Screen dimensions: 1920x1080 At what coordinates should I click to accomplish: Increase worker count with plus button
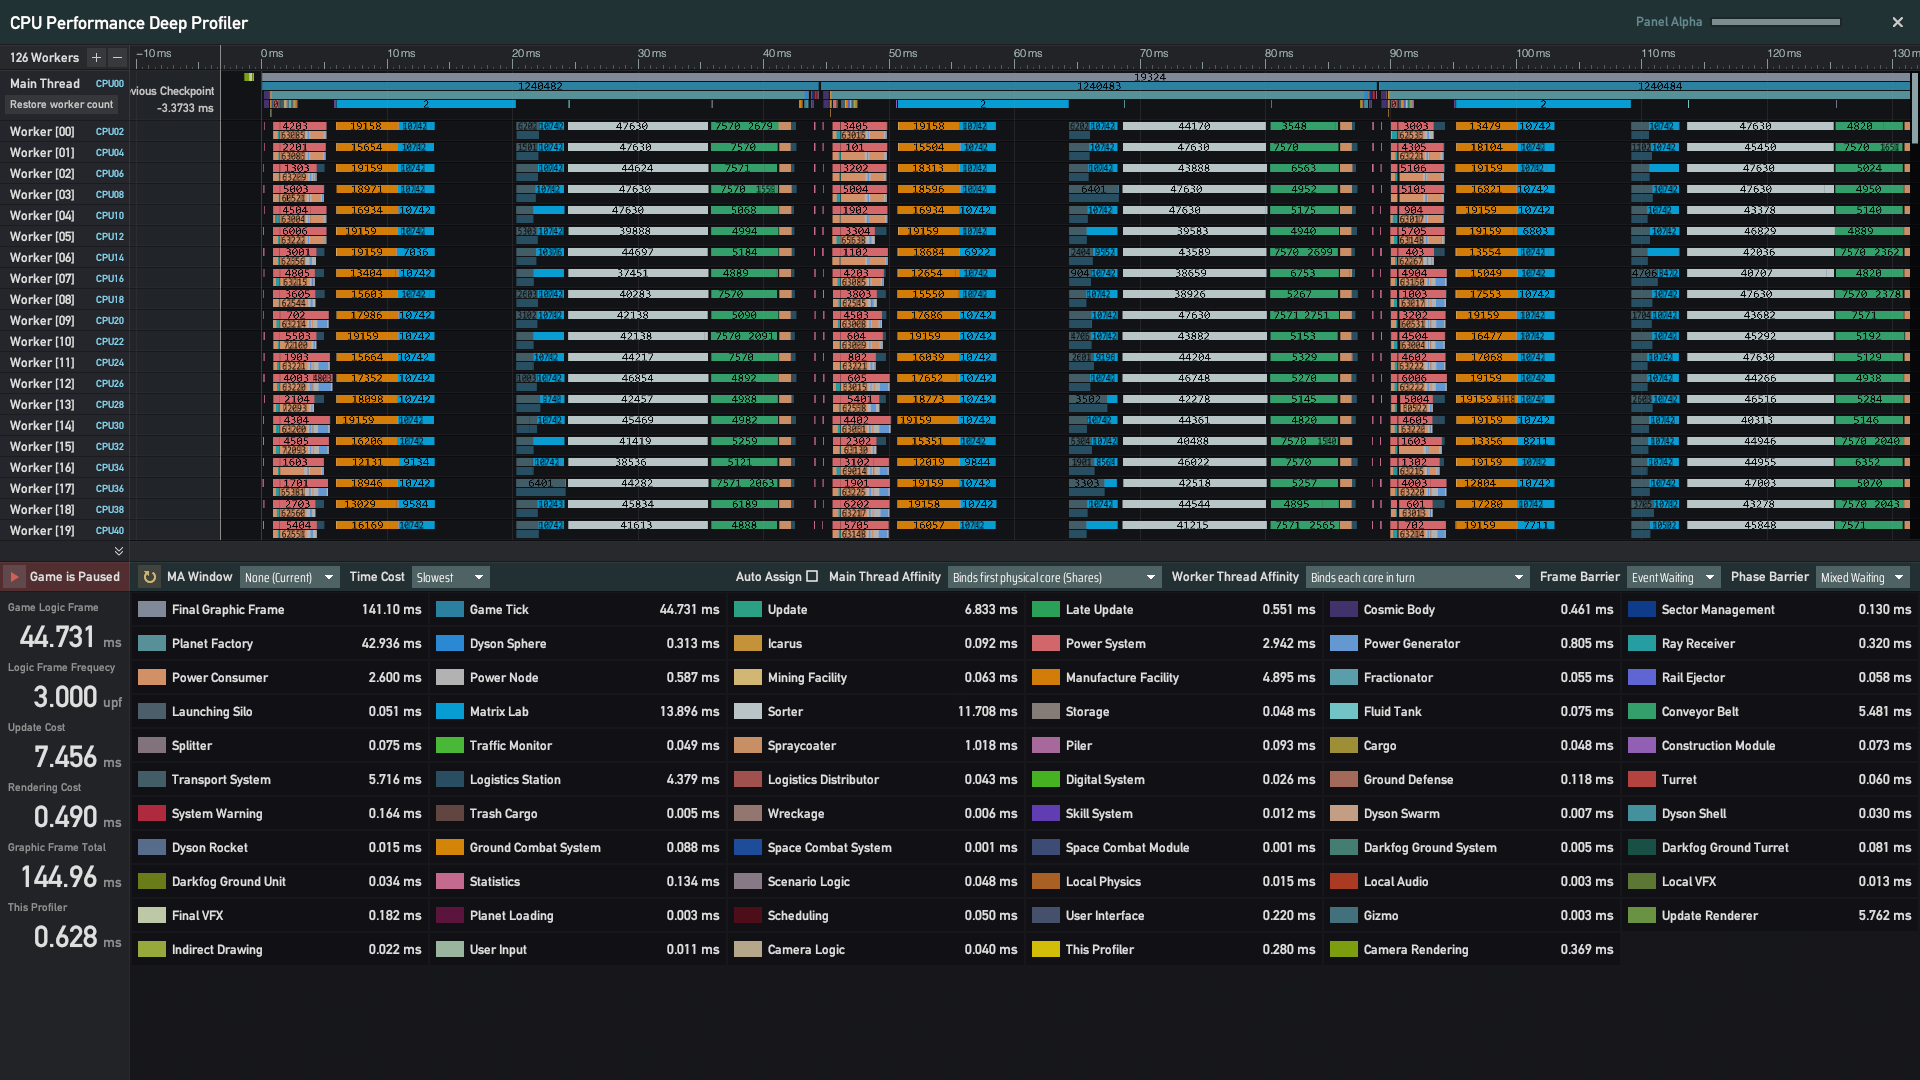(96, 58)
